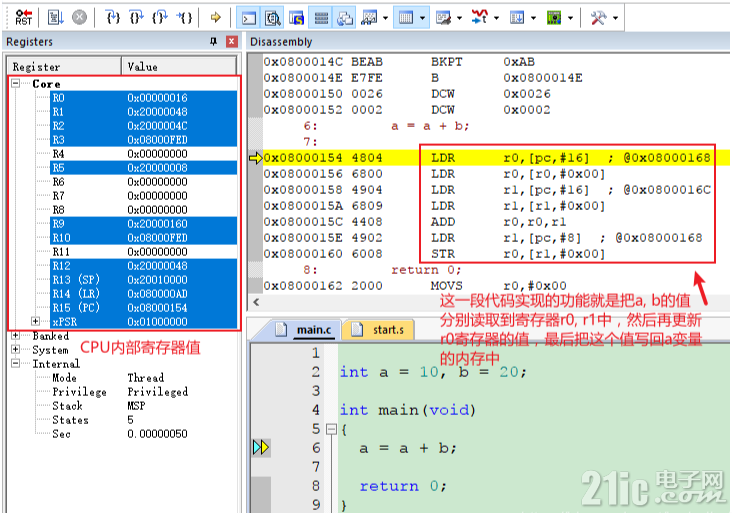Viewport: 735px width, 513px height.
Task: Click the Value column header
Action: [x=179, y=67]
